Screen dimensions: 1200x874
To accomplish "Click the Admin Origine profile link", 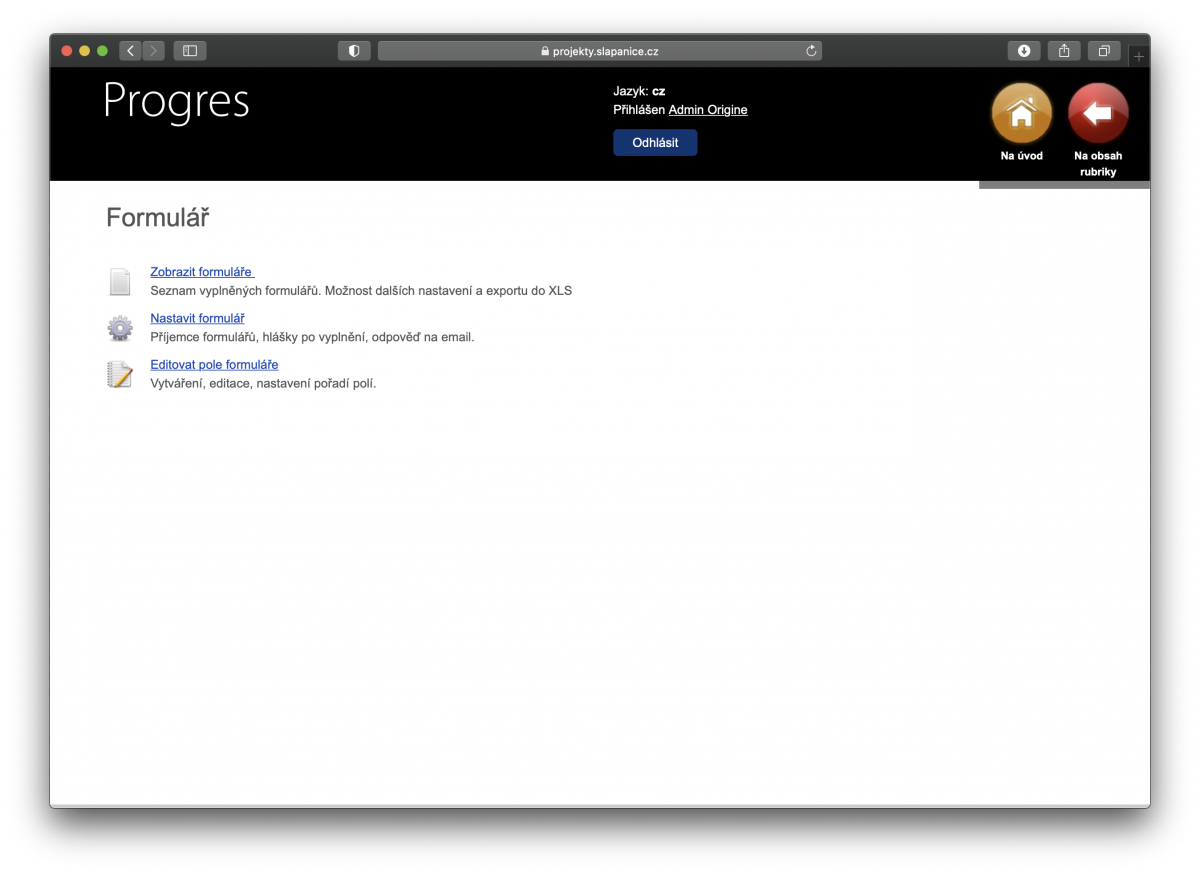I will point(708,110).
